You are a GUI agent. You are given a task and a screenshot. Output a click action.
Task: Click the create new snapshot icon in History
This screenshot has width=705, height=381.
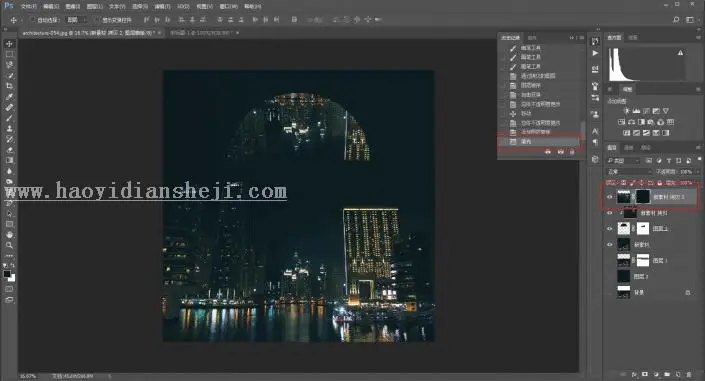(561, 152)
